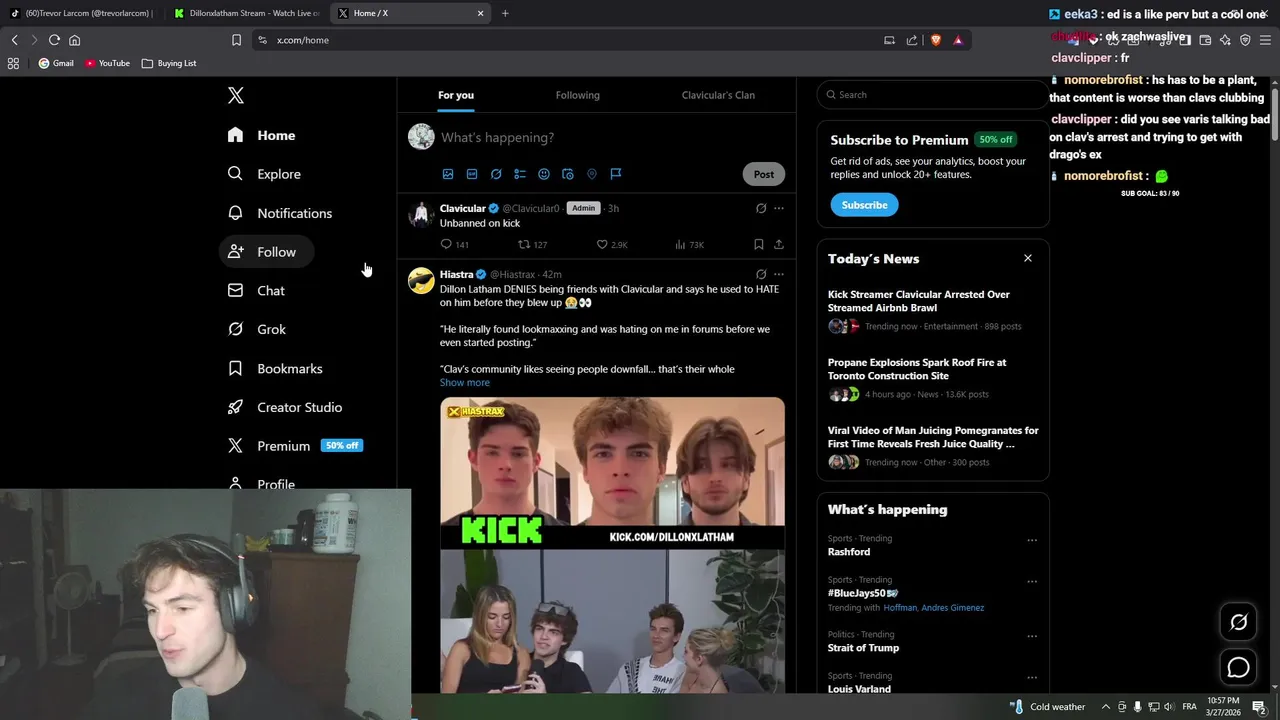
Task: Open more options for Rashford trend
Action: coord(1032,540)
